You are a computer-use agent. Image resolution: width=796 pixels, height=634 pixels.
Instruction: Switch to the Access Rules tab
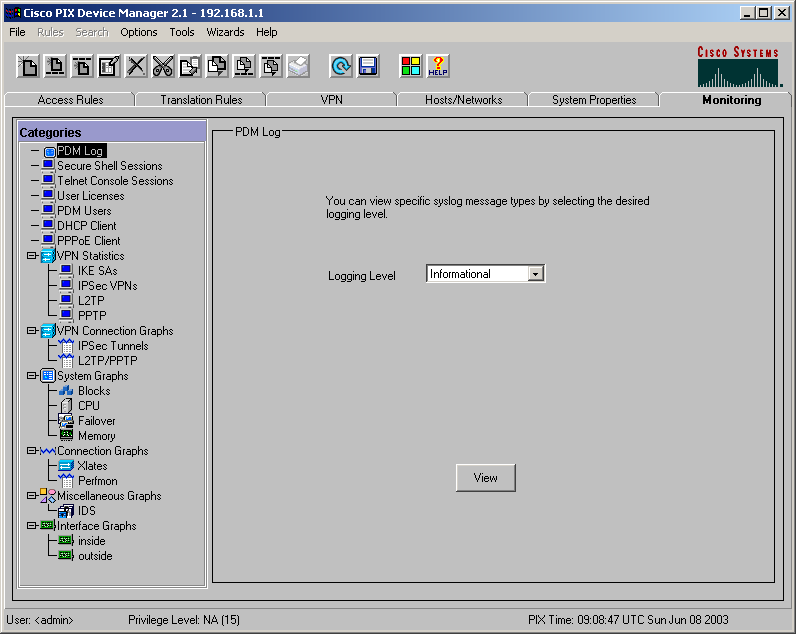[x=70, y=99]
